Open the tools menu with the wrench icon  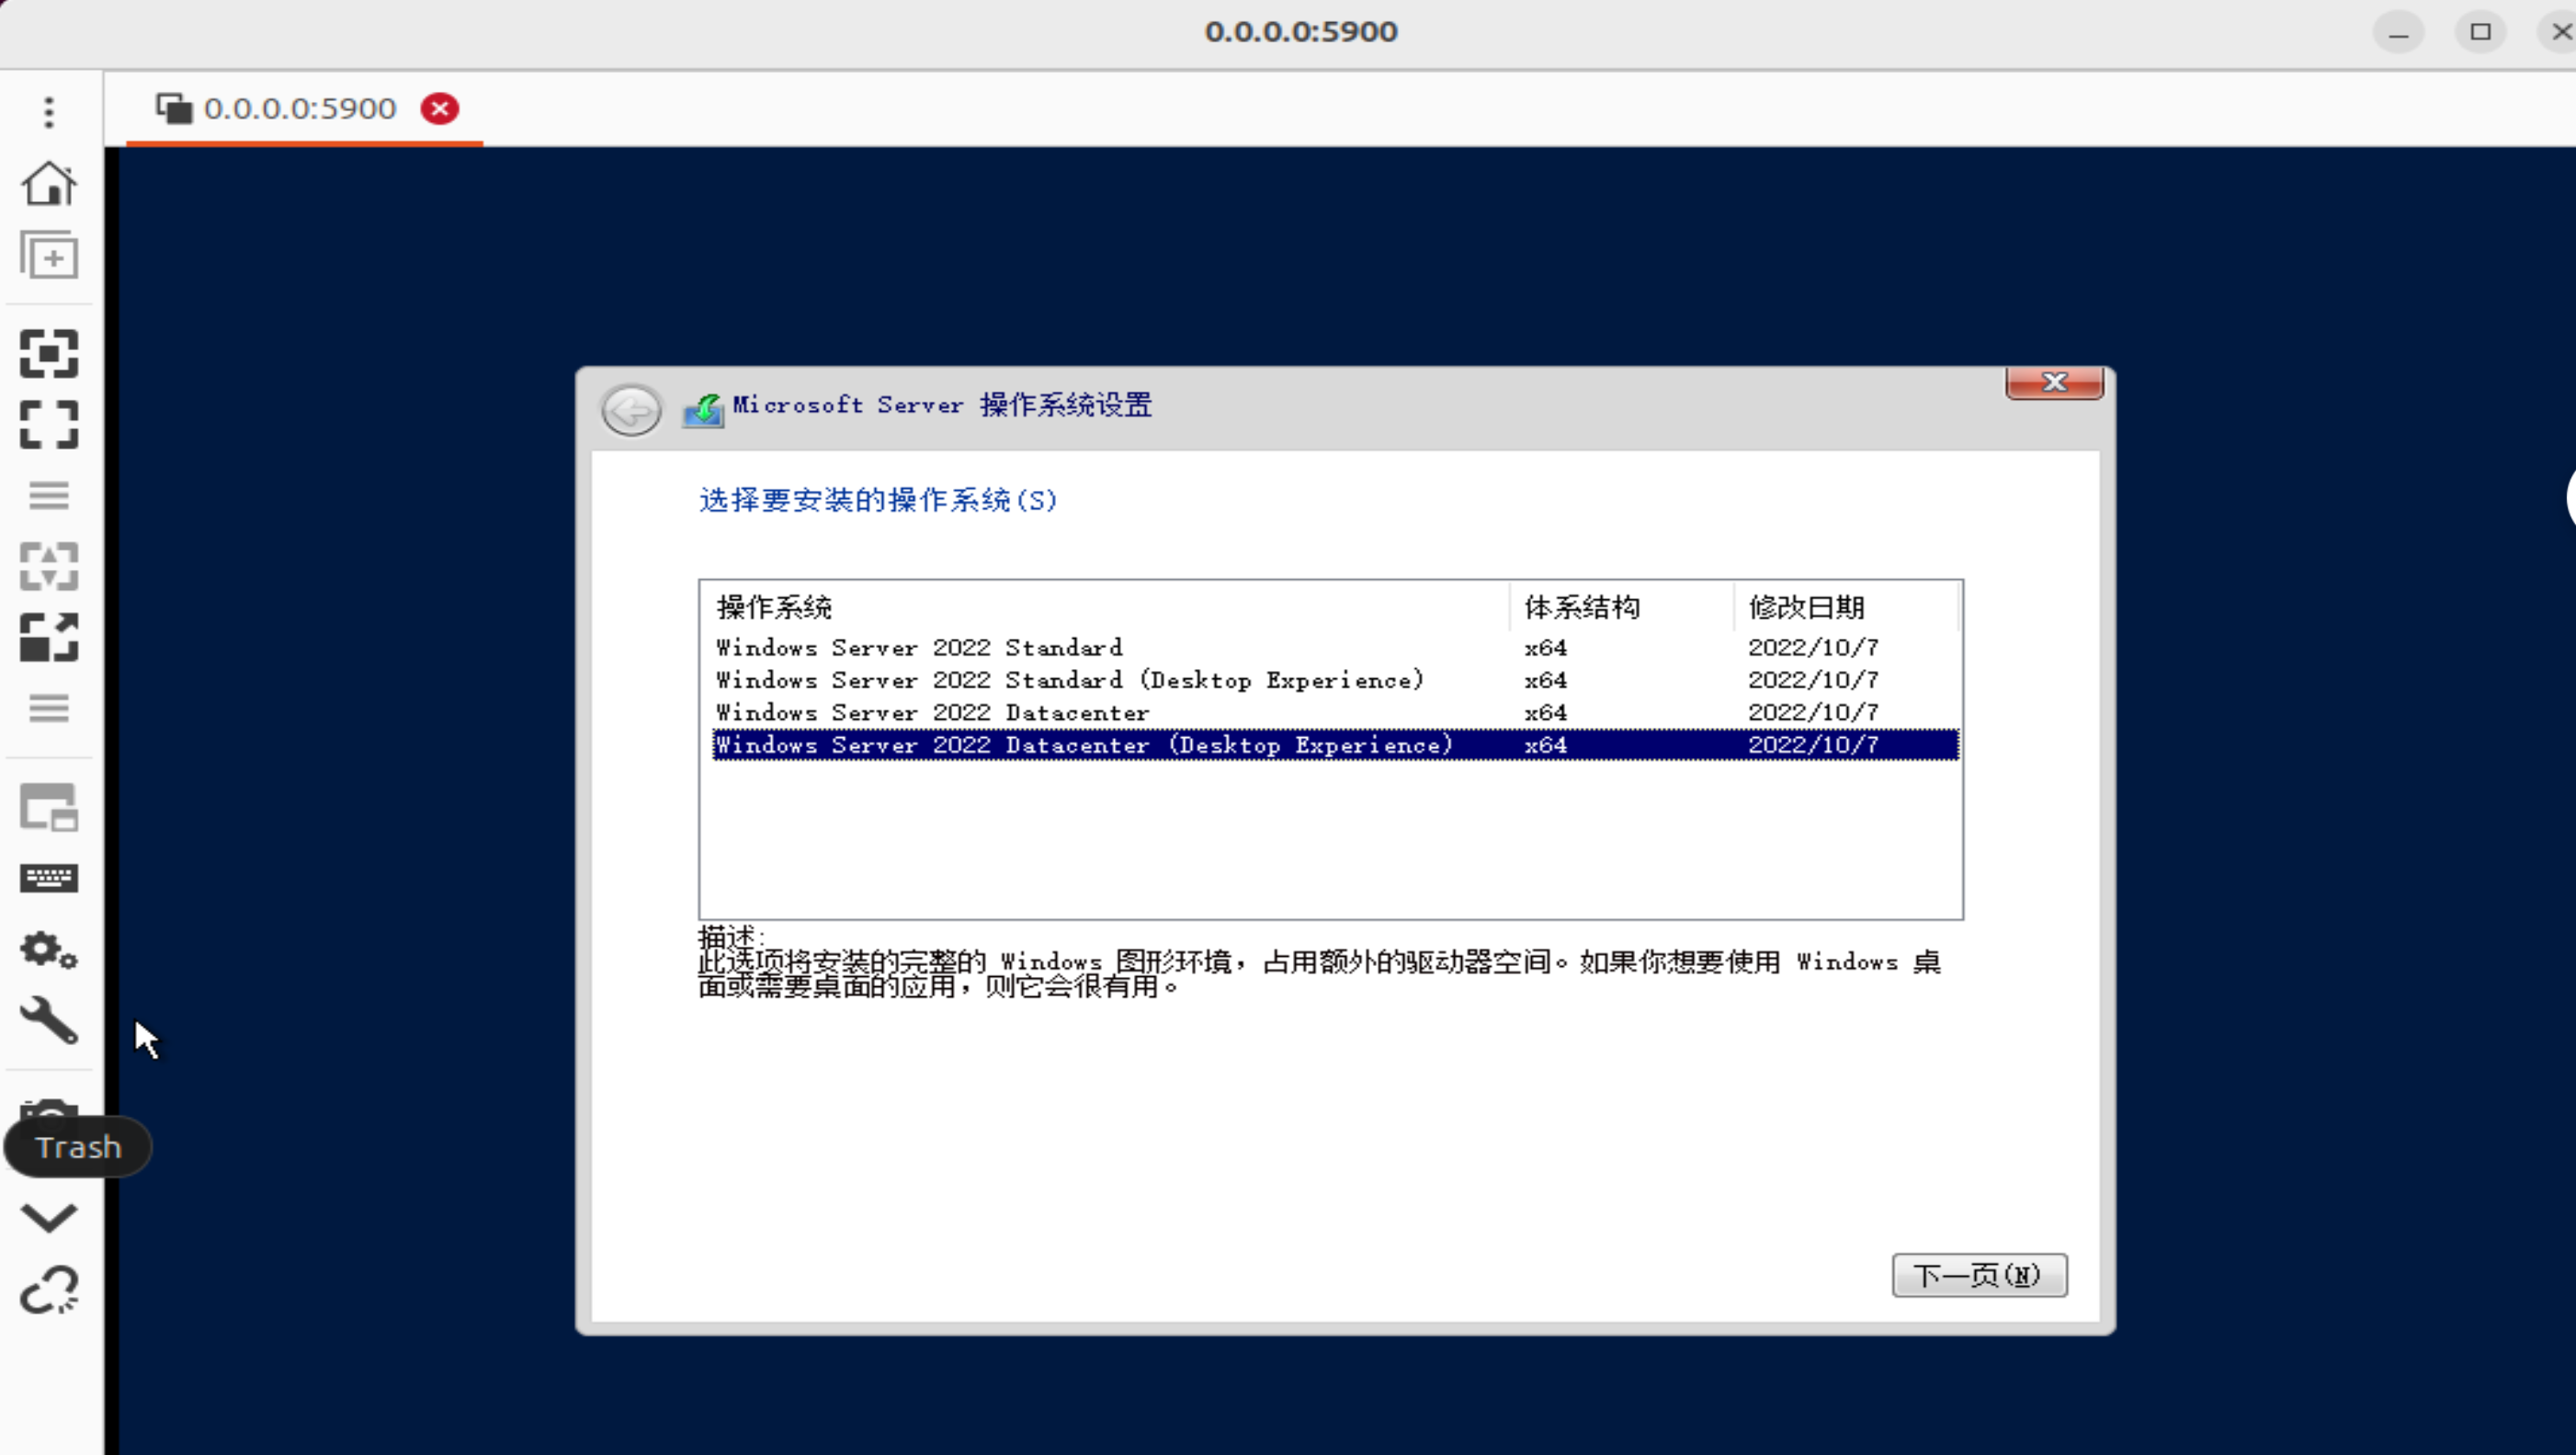[x=48, y=1022]
